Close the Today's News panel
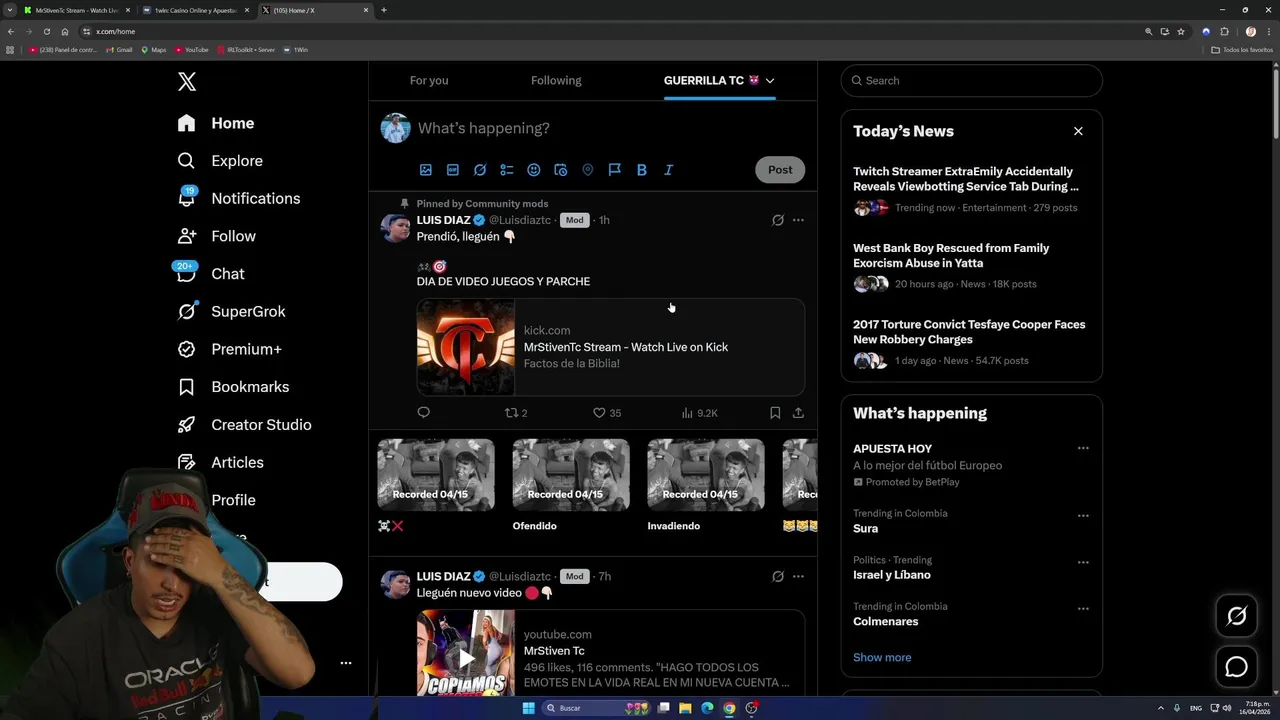1280x720 pixels. pyautogui.click(x=1078, y=131)
